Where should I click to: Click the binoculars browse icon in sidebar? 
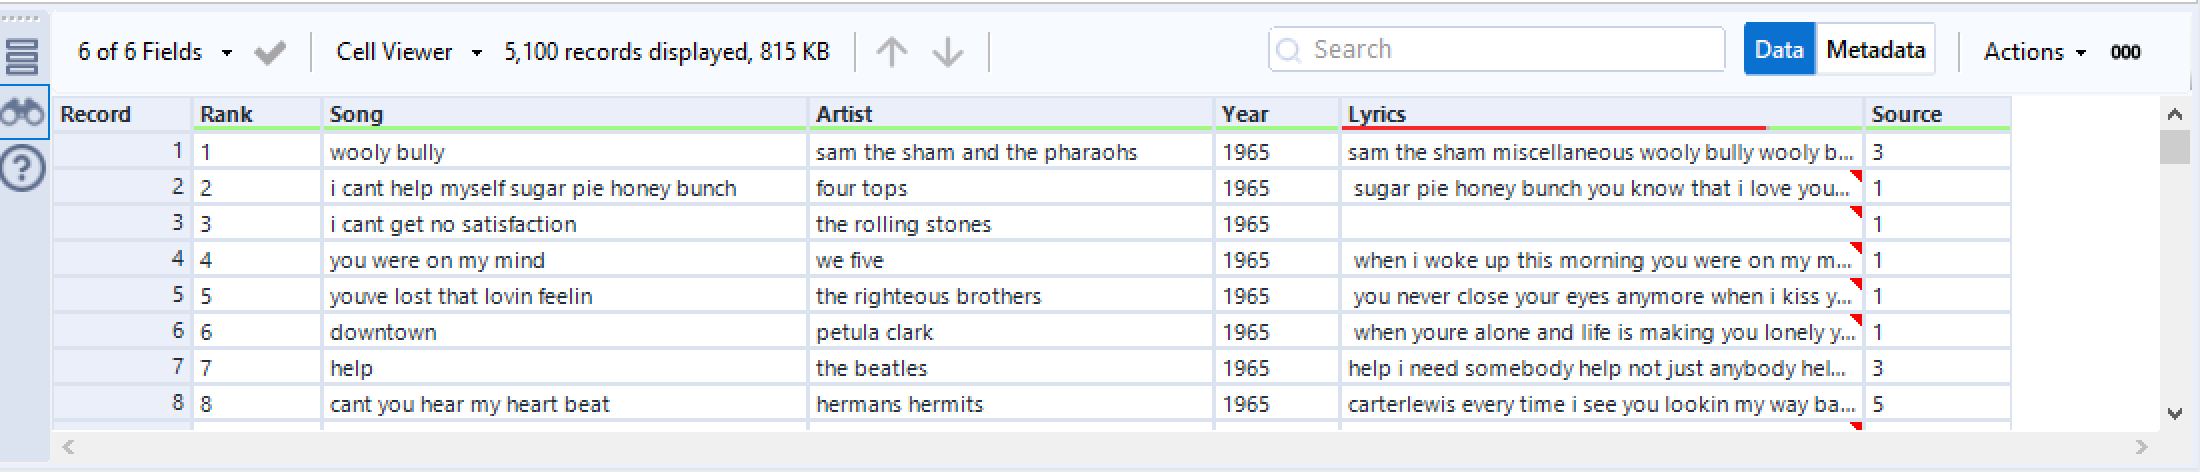point(22,113)
